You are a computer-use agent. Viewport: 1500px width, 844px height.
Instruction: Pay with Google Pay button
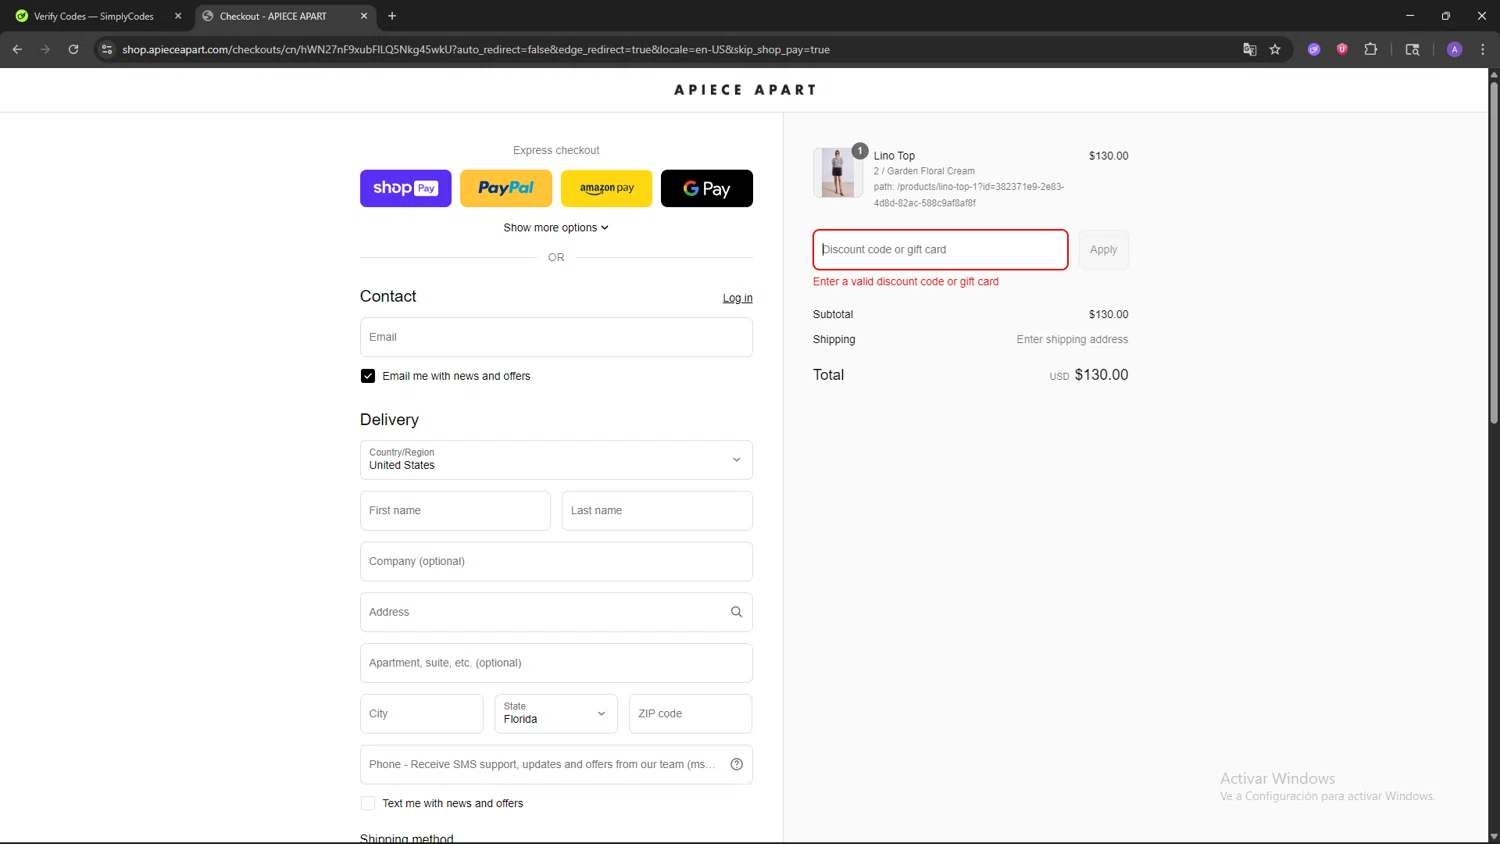click(x=707, y=188)
